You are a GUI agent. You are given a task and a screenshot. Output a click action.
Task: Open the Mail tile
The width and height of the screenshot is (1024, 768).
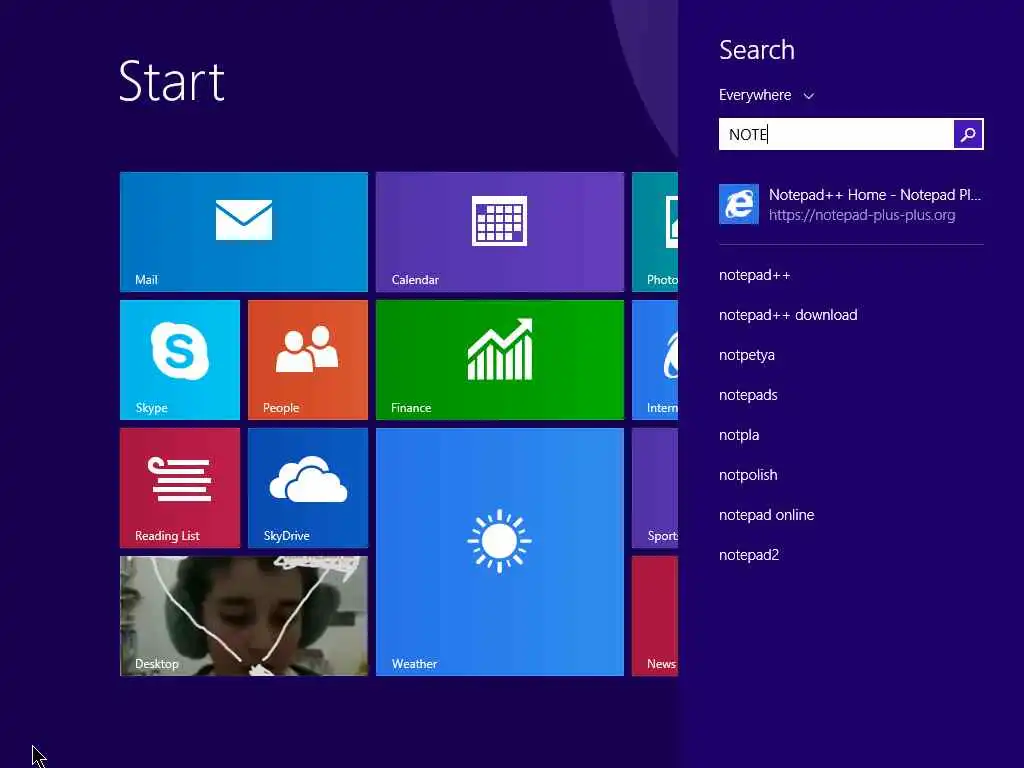tap(244, 232)
